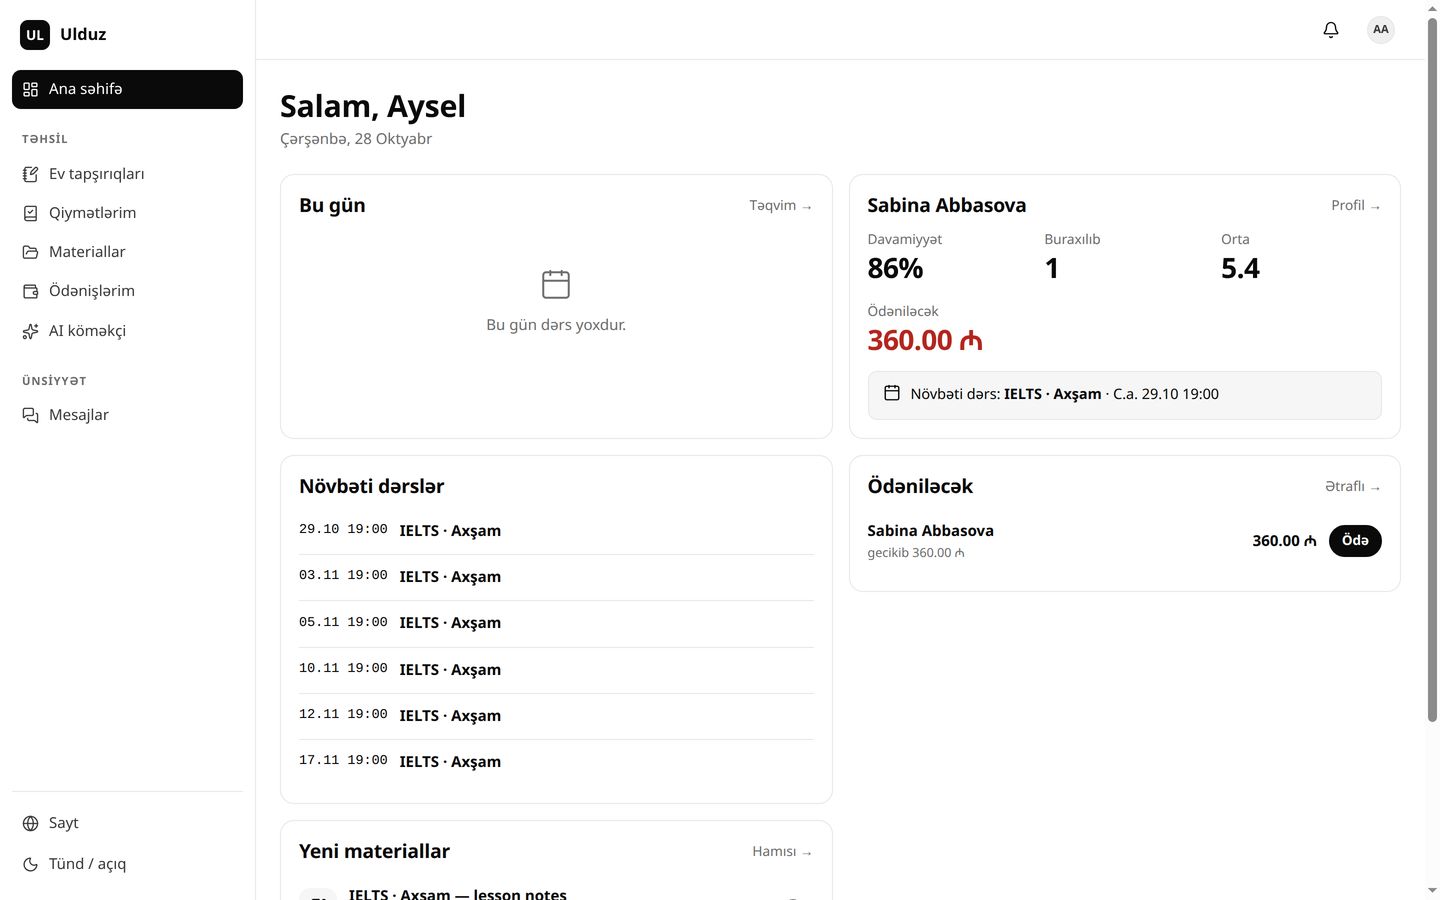Click the Mesajlar chat bubbles icon
Screen dimensions: 1440x900
(x=31, y=415)
